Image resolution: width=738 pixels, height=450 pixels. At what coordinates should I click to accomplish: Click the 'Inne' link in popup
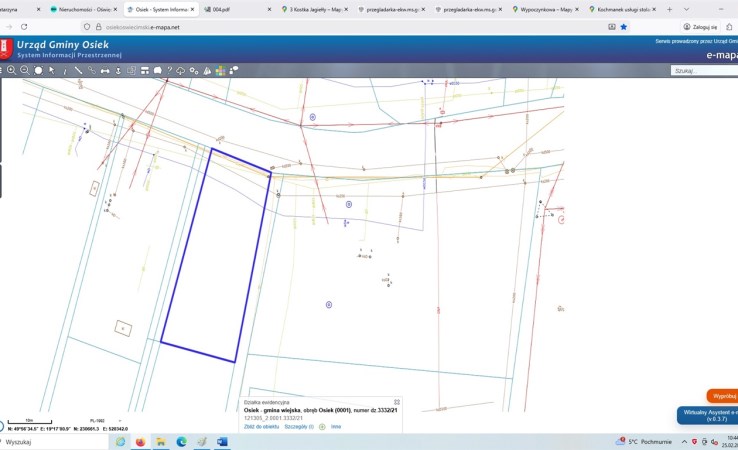pyautogui.click(x=336, y=426)
